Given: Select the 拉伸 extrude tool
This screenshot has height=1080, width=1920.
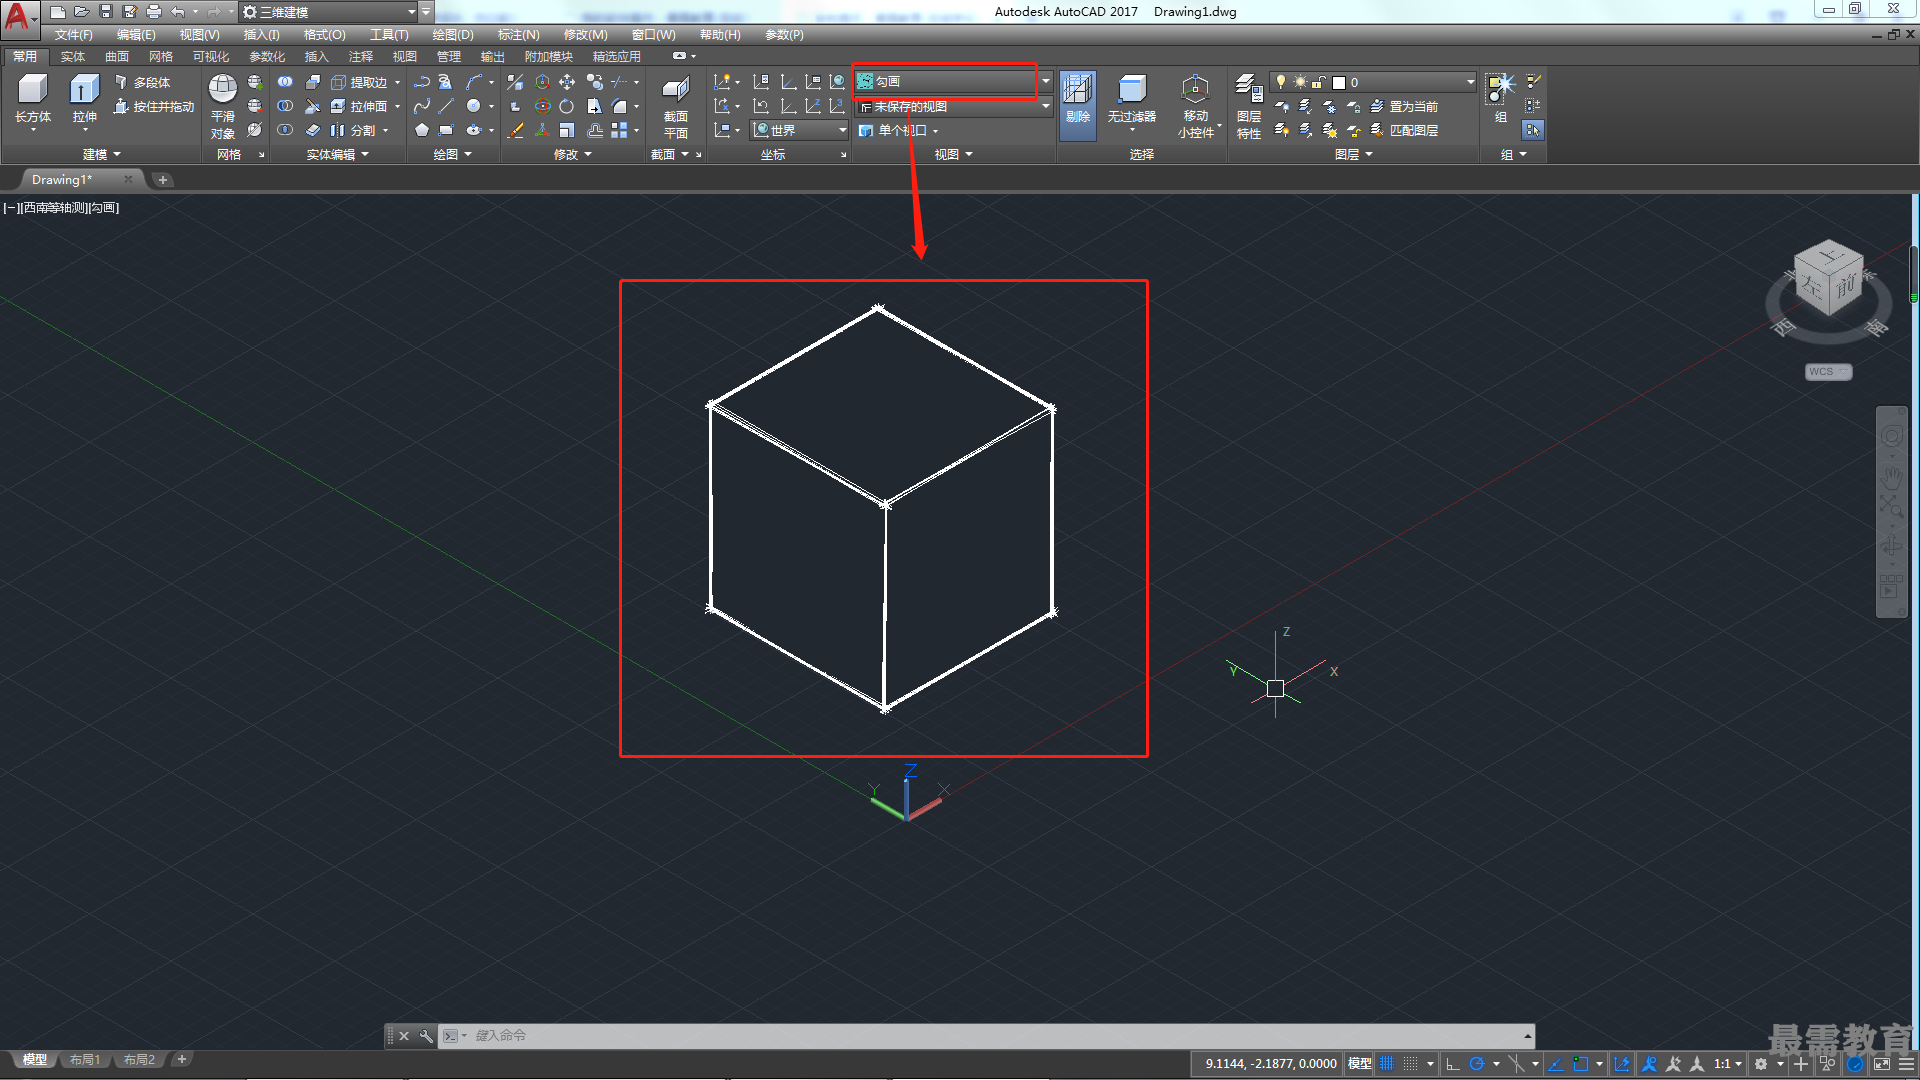Looking at the screenshot, I should coord(84,99).
